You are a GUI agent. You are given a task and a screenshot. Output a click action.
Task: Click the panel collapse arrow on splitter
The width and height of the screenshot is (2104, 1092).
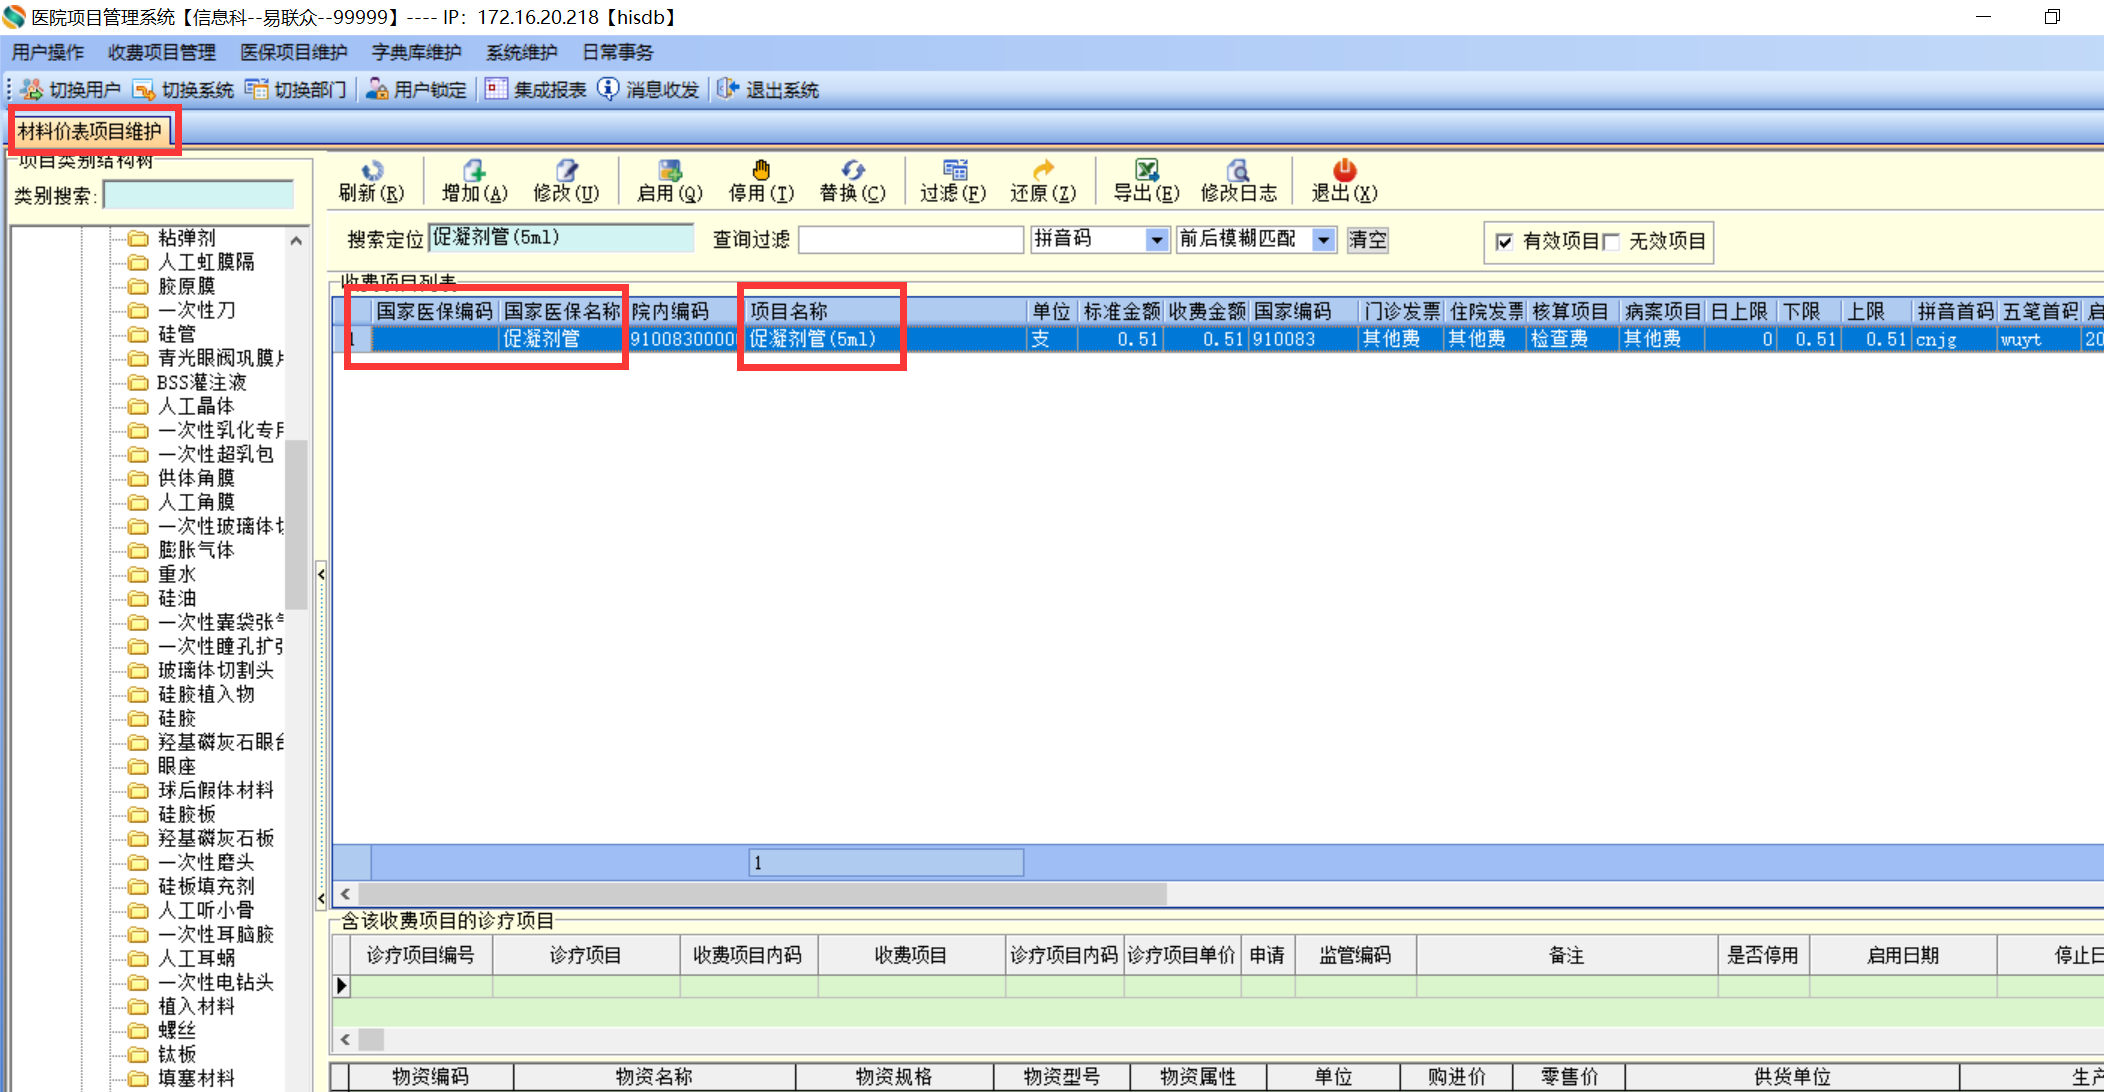pyautogui.click(x=321, y=574)
